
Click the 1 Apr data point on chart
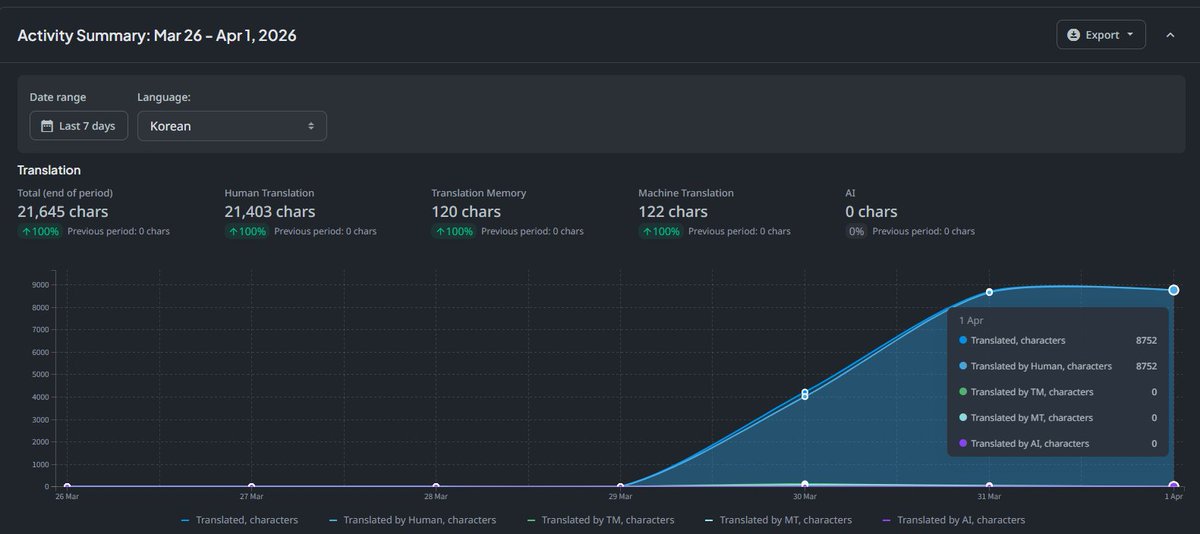[1174, 290]
